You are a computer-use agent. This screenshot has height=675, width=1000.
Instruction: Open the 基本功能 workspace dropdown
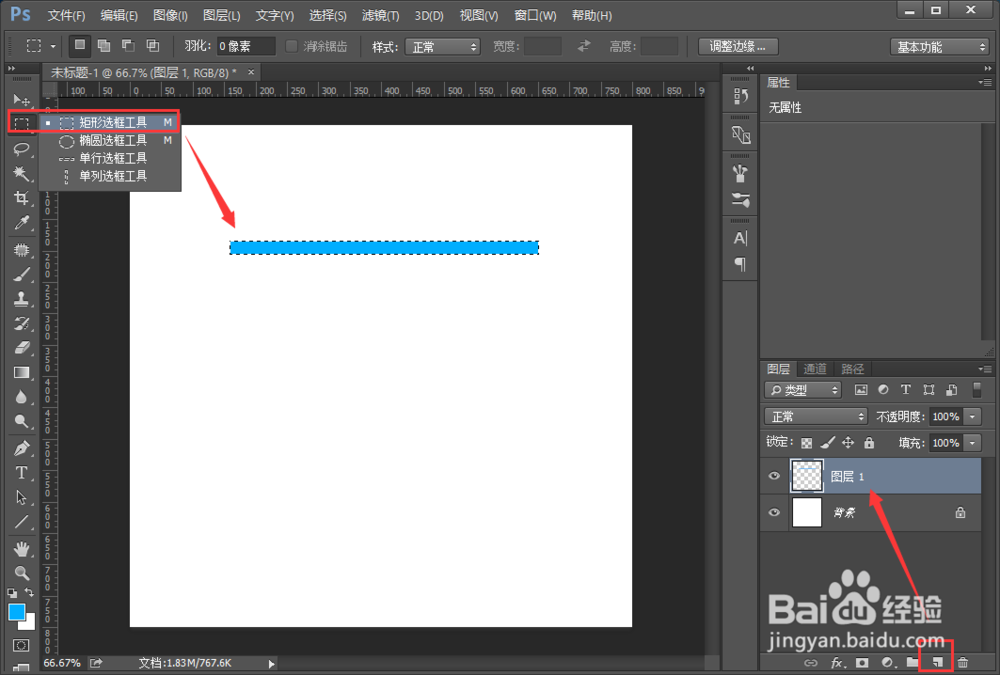coord(939,47)
